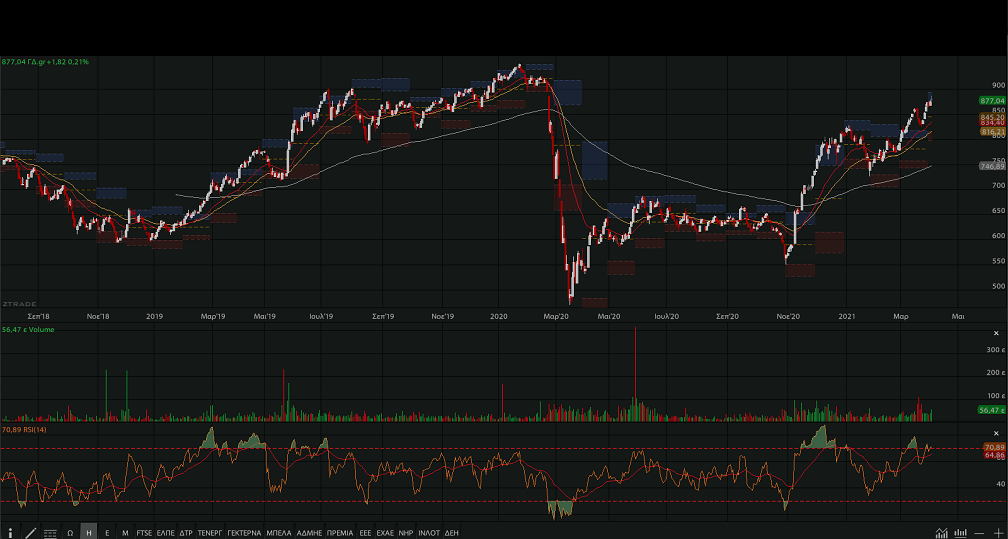Open the chart indicators icon
This screenshot has width=1008, height=539.
(941, 533)
